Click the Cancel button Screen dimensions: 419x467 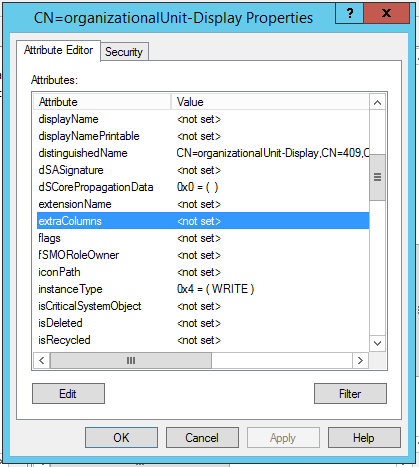tap(202, 438)
